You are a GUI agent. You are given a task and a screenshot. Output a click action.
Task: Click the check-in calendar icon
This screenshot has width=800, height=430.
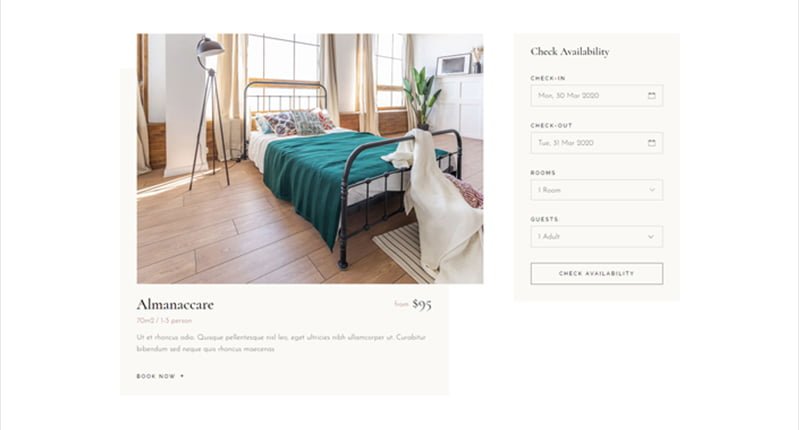click(652, 95)
